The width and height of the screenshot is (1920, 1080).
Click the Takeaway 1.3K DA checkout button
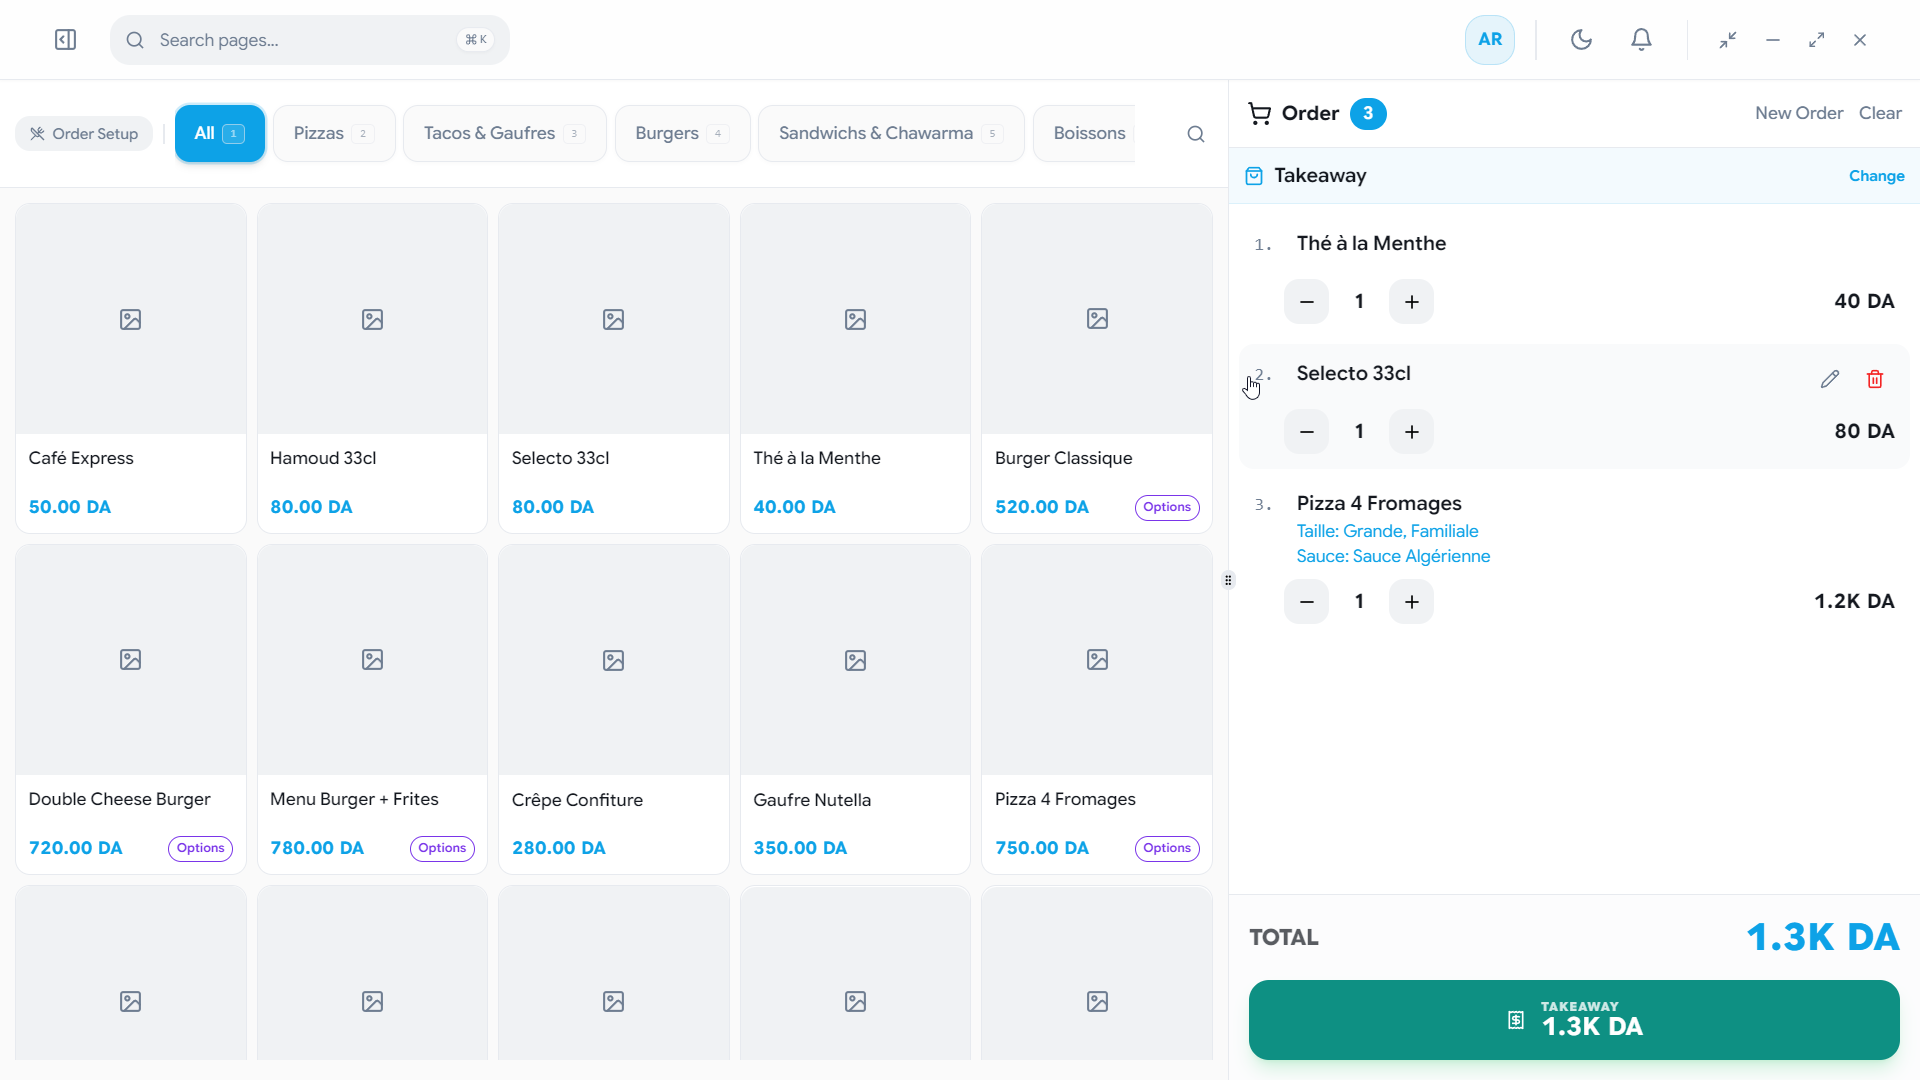coord(1574,1020)
